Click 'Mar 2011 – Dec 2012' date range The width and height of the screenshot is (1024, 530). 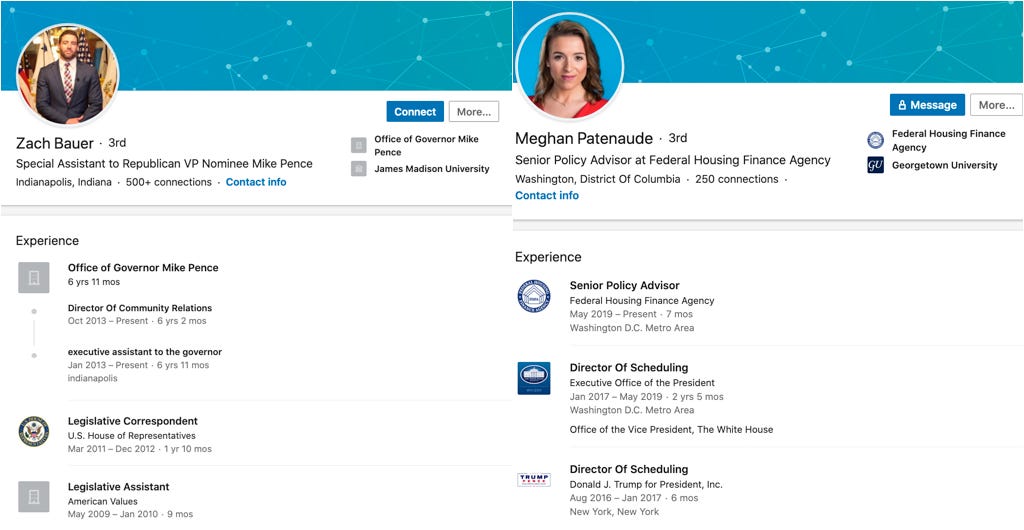coord(110,449)
